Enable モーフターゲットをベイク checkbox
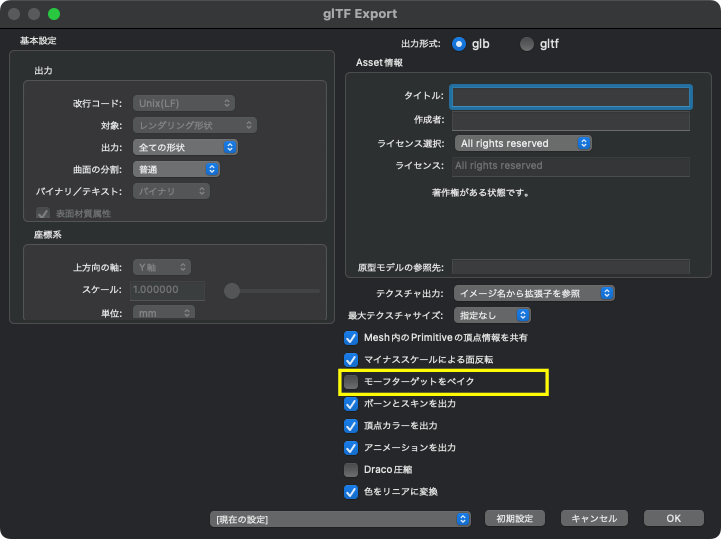 (x=351, y=382)
